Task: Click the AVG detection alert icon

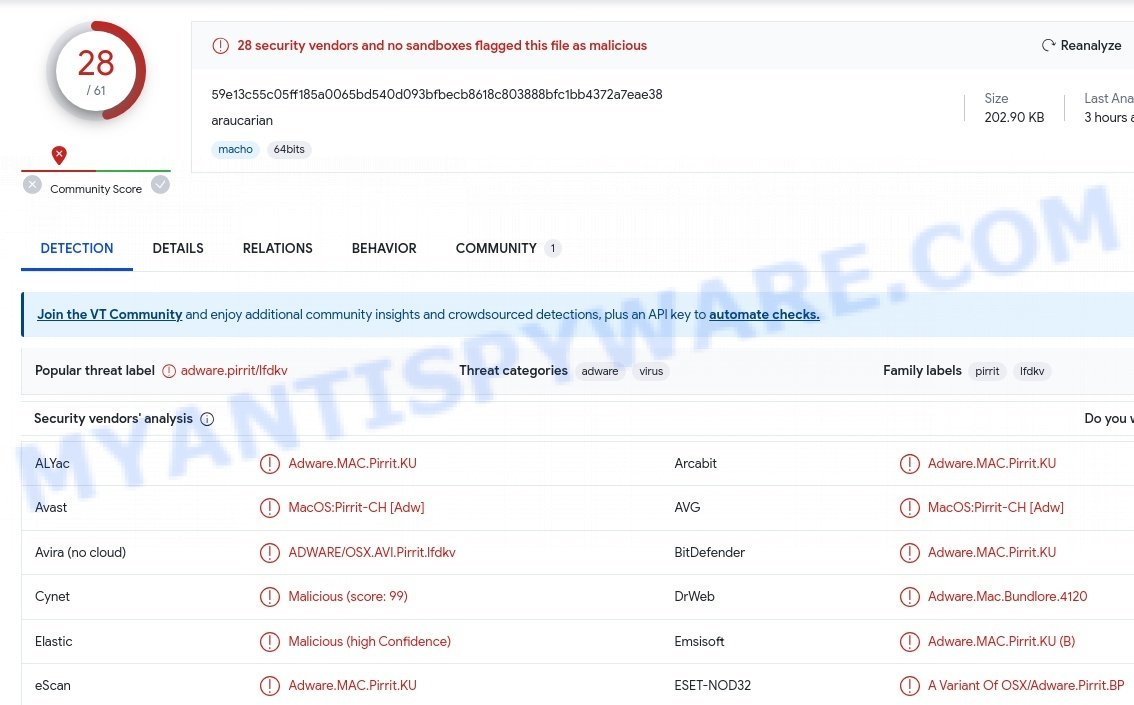Action: click(x=910, y=508)
